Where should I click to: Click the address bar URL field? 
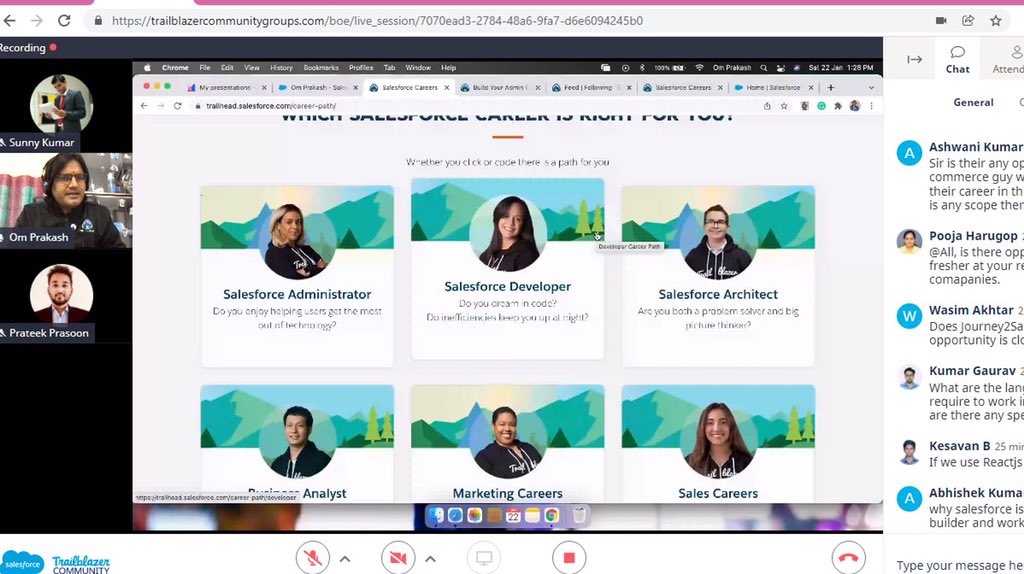coord(377,21)
